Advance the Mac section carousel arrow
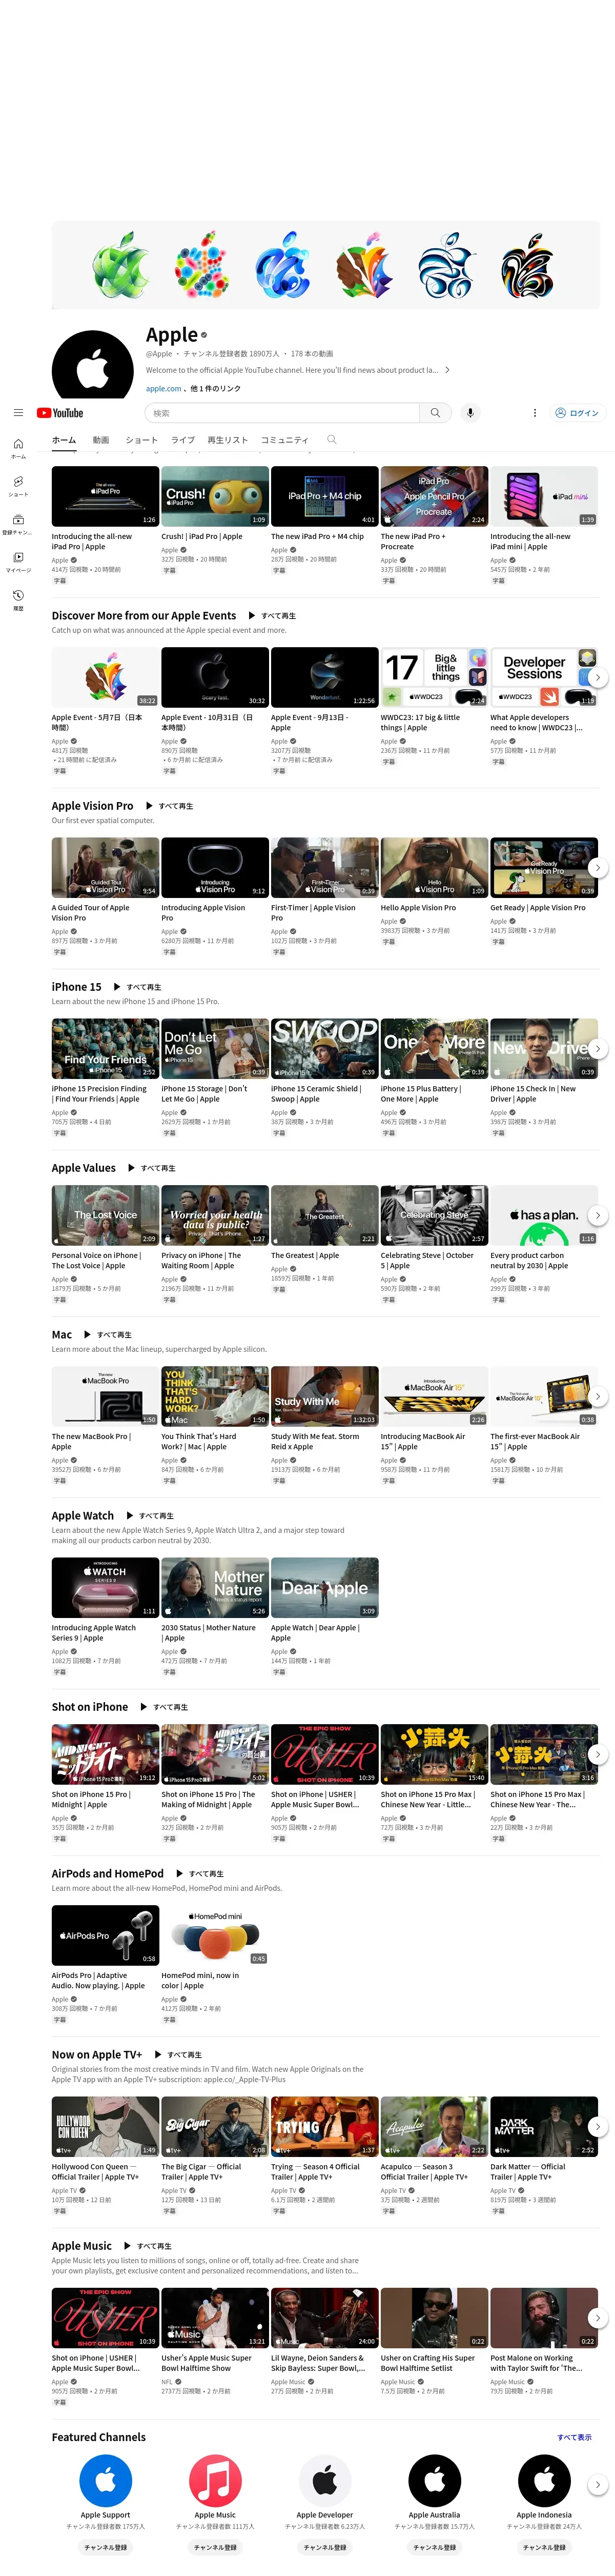 point(597,1396)
